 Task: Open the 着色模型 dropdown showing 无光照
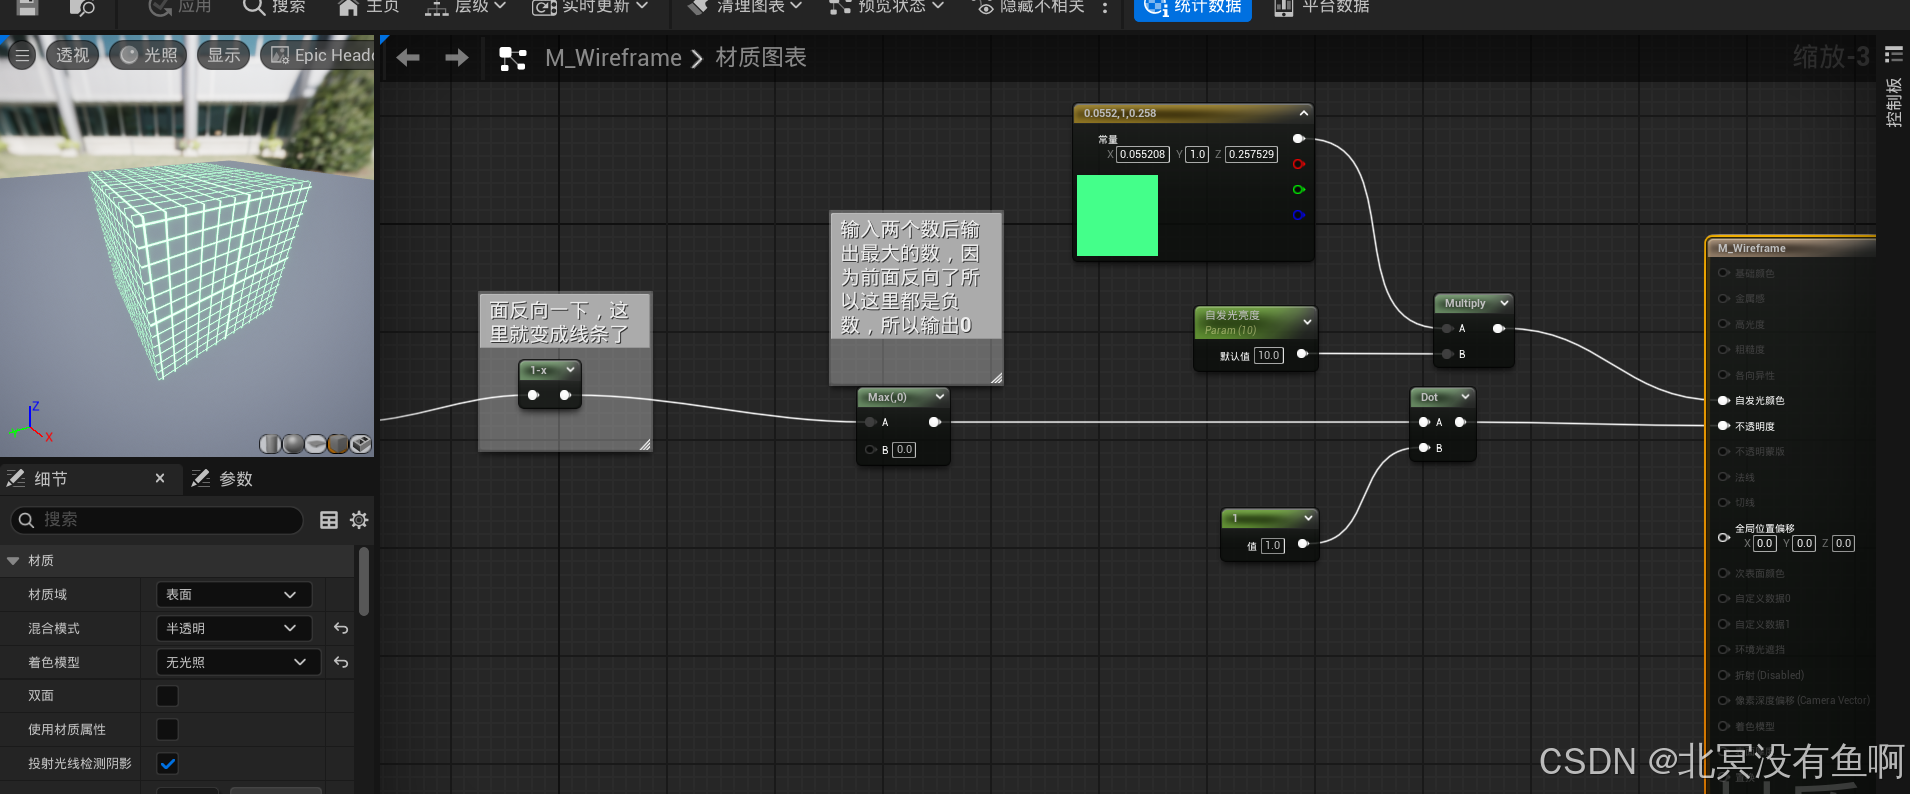[239, 662]
